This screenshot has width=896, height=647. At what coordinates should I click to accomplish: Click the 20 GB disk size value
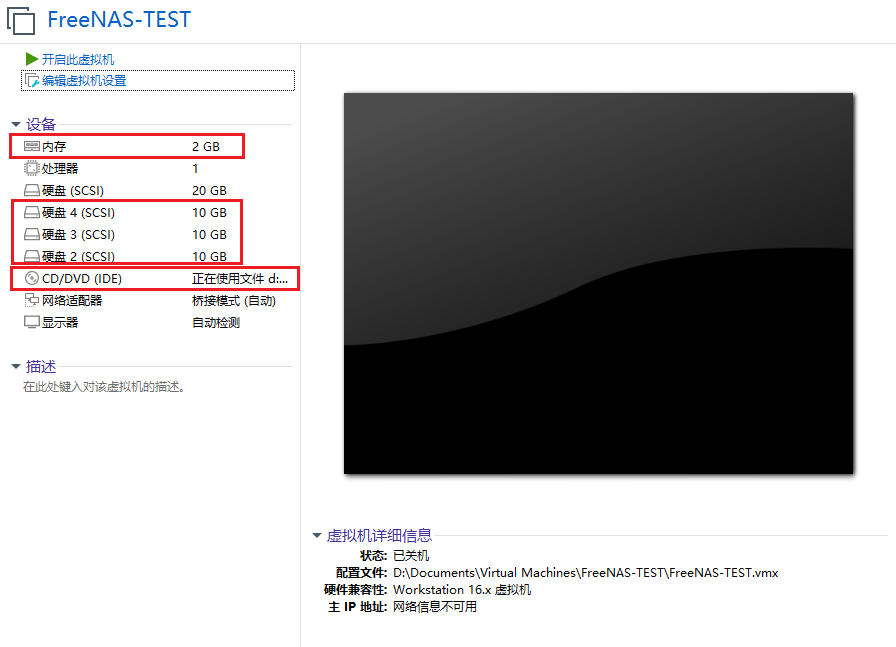point(209,191)
